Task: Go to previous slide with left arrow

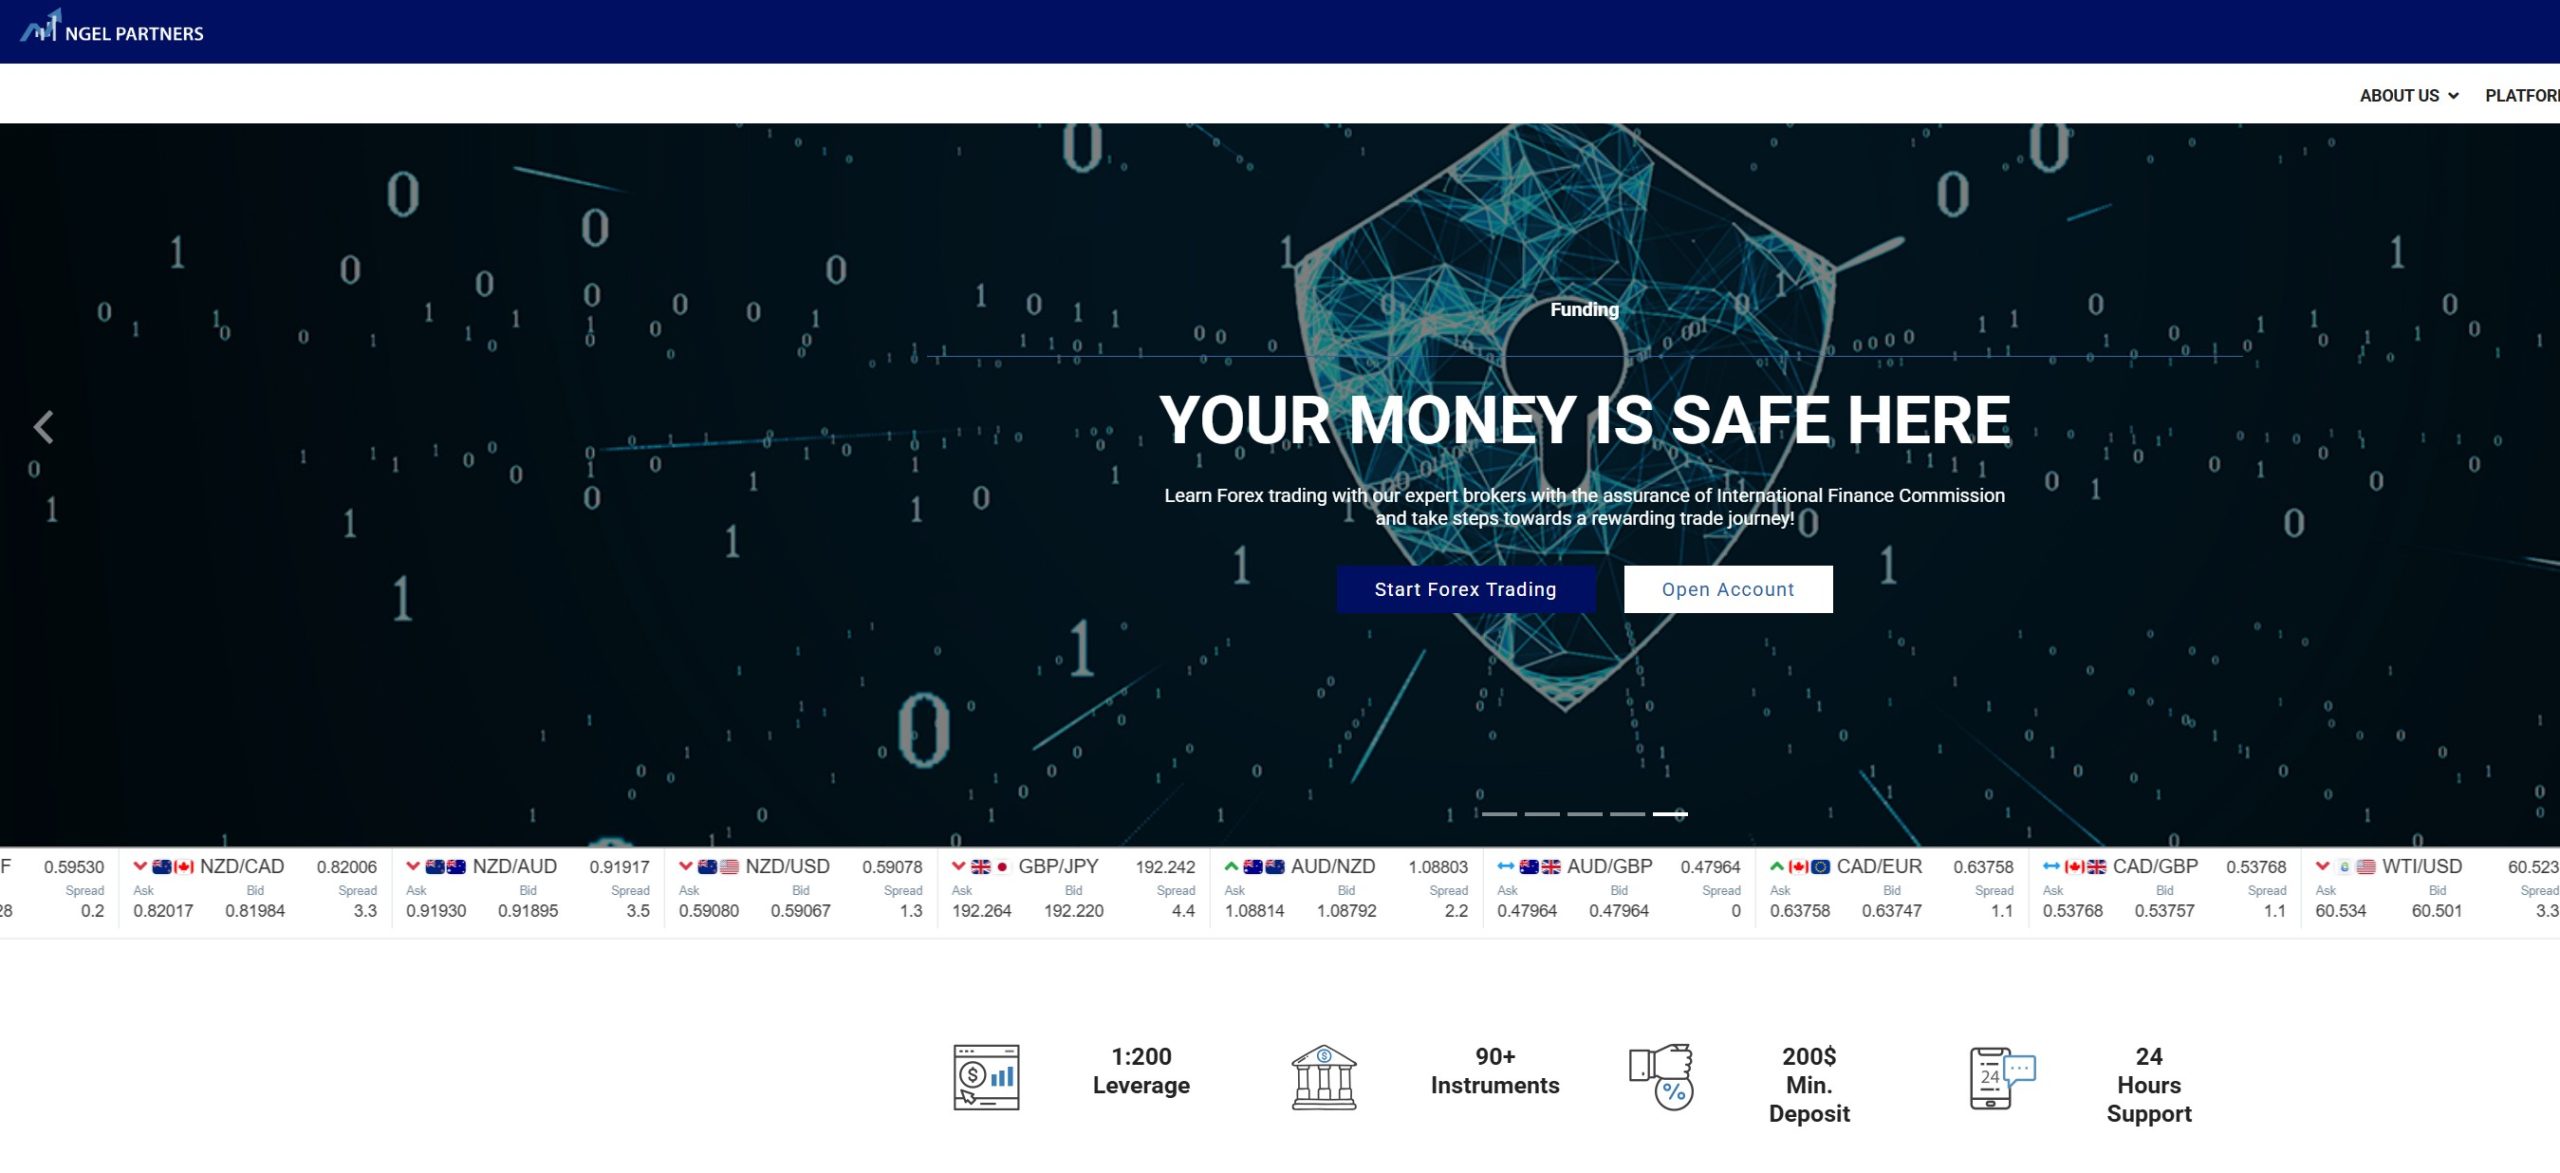Action: pyautogui.click(x=43, y=427)
